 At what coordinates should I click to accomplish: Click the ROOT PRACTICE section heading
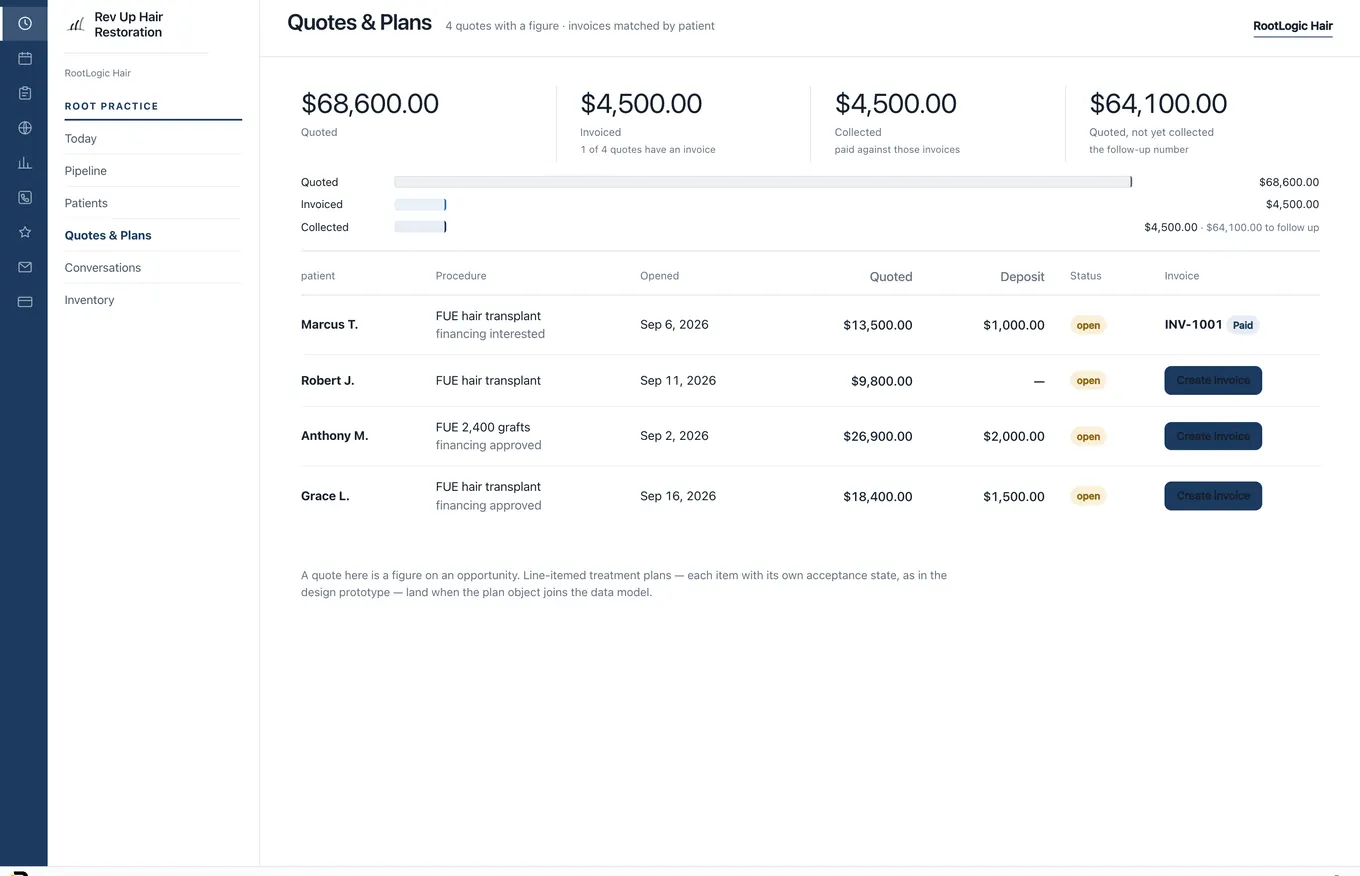111,106
